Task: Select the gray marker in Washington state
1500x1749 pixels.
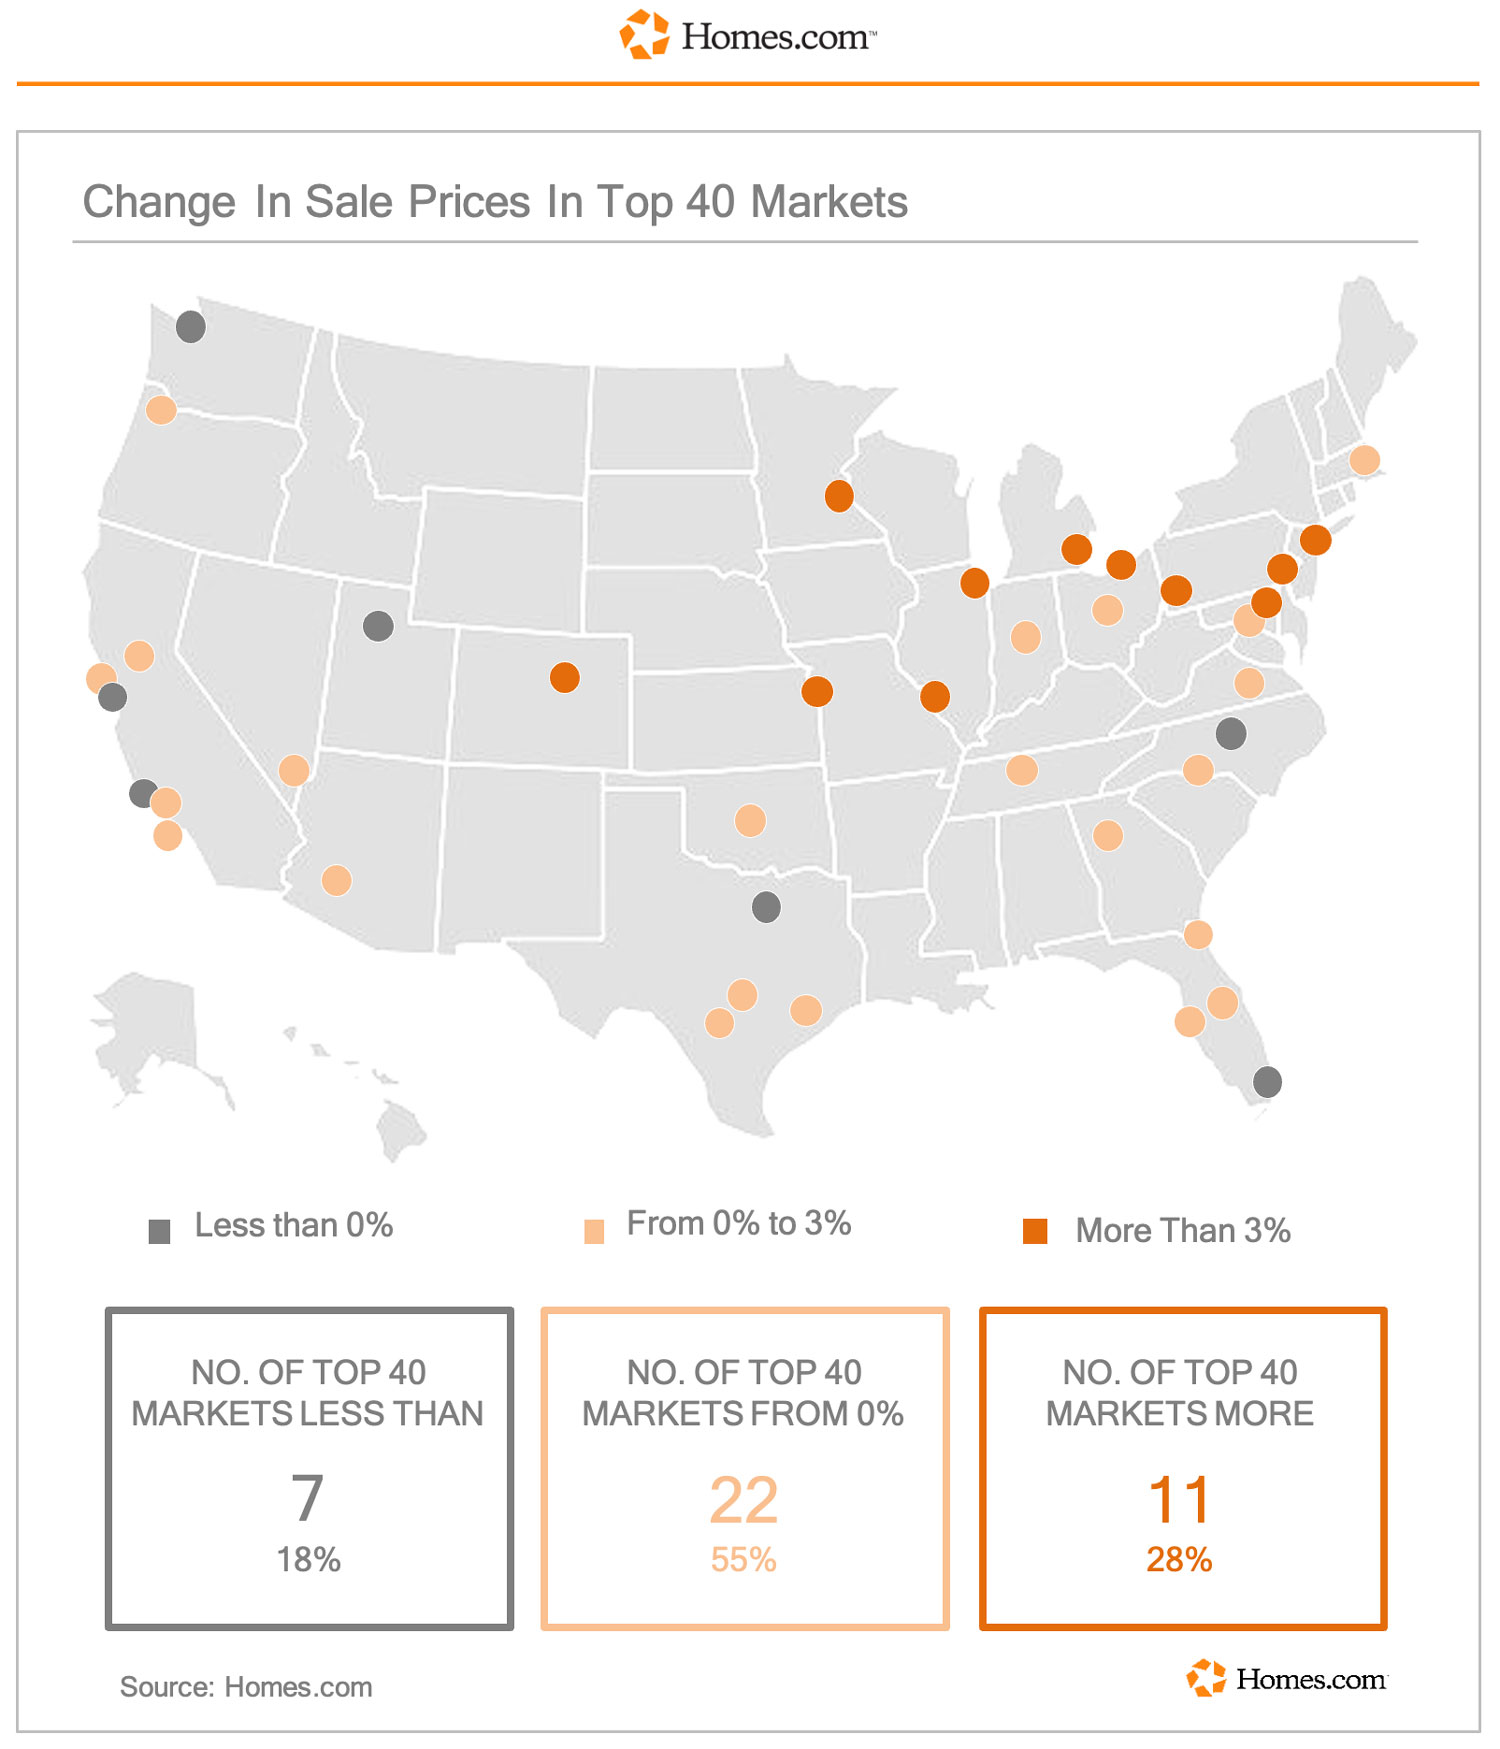Action: [x=191, y=326]
